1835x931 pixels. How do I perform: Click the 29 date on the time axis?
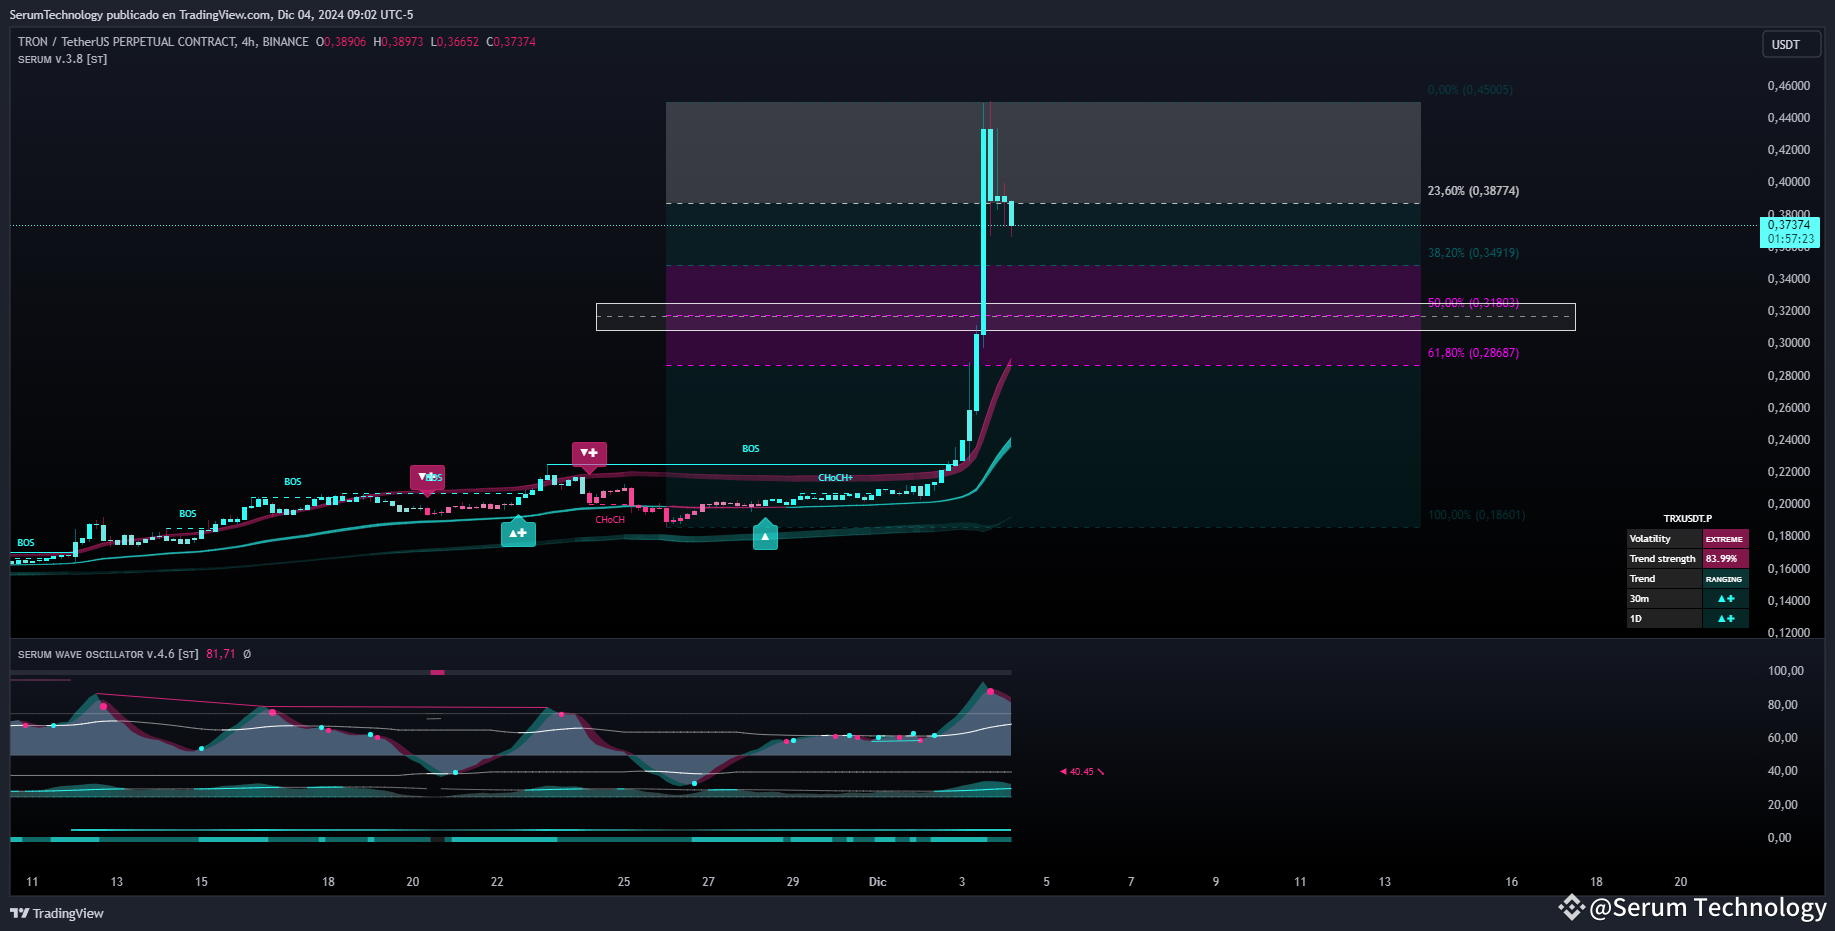pyautogui.click(x=793, y=882)
